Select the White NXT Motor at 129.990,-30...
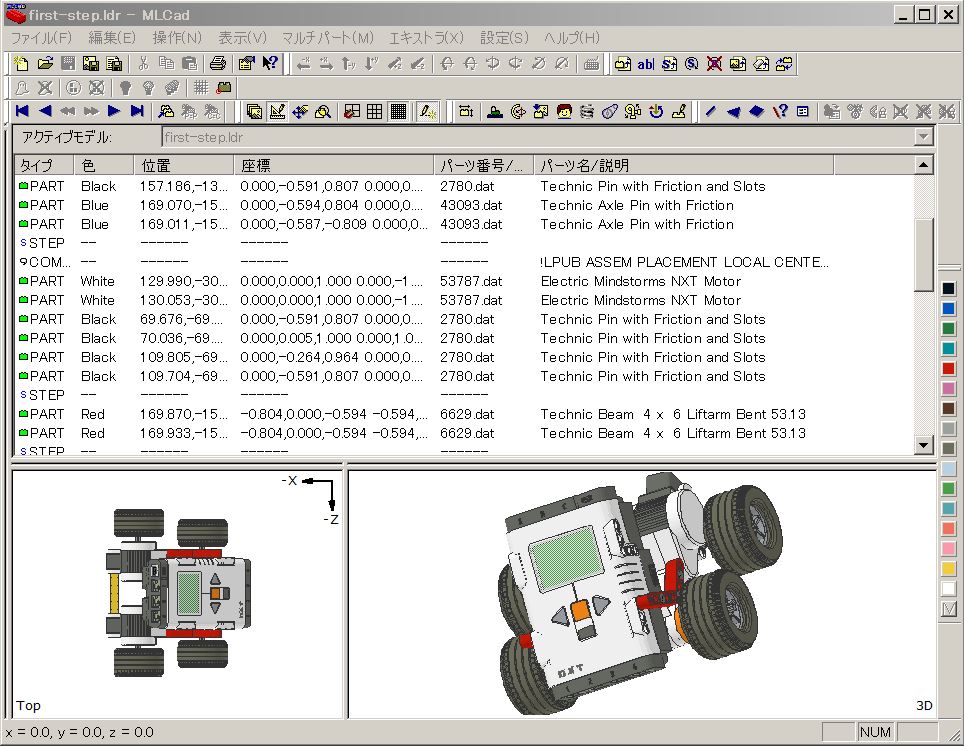The image size is (964, 746). [464, 281]
